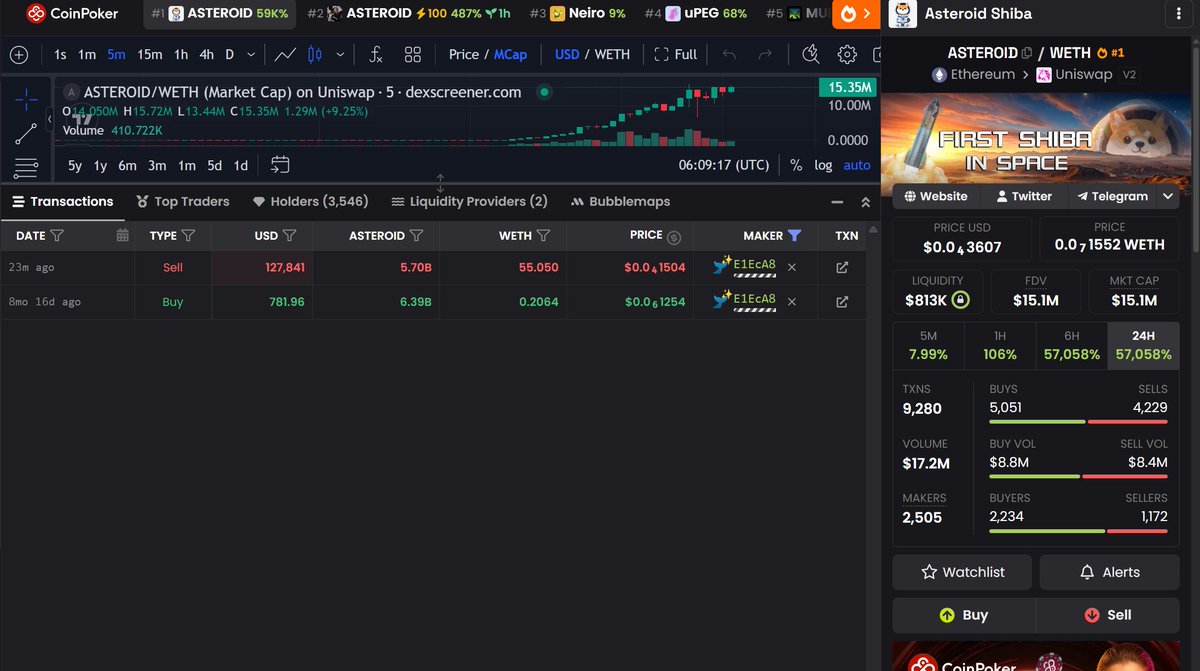
Task: Open Buy transaction in explorer link icon
Action: 842,302
